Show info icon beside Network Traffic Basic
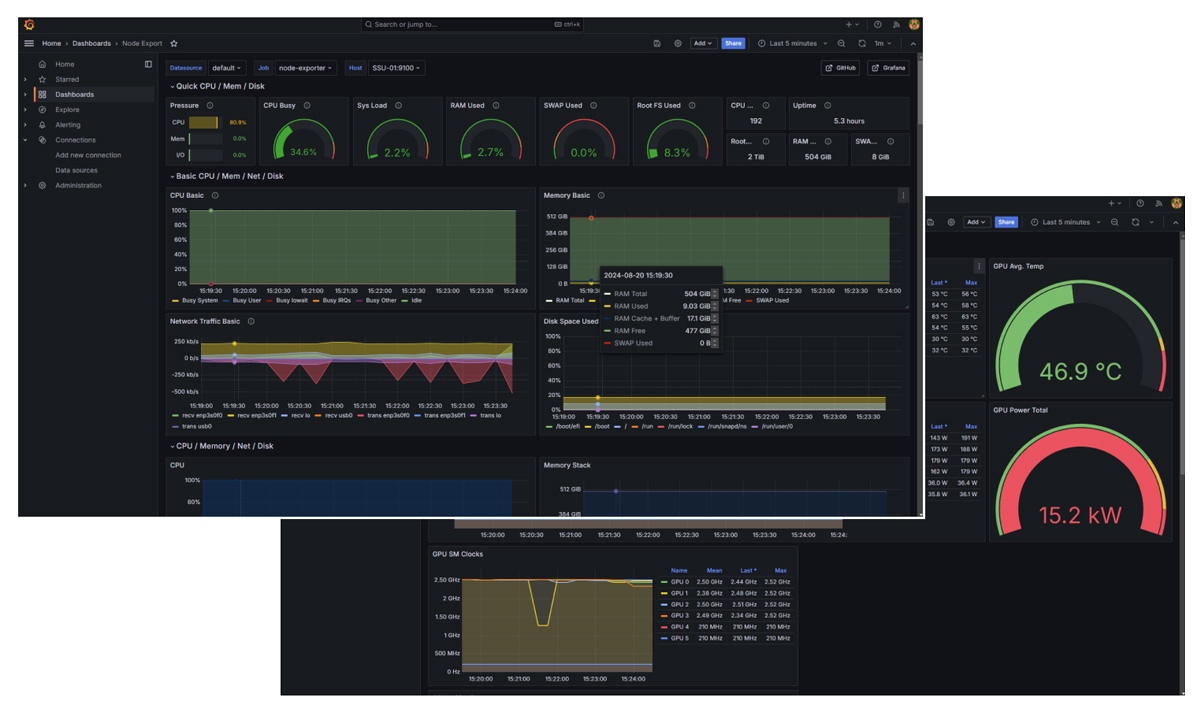Screen dimensions: 1200x715 point(251,322)
